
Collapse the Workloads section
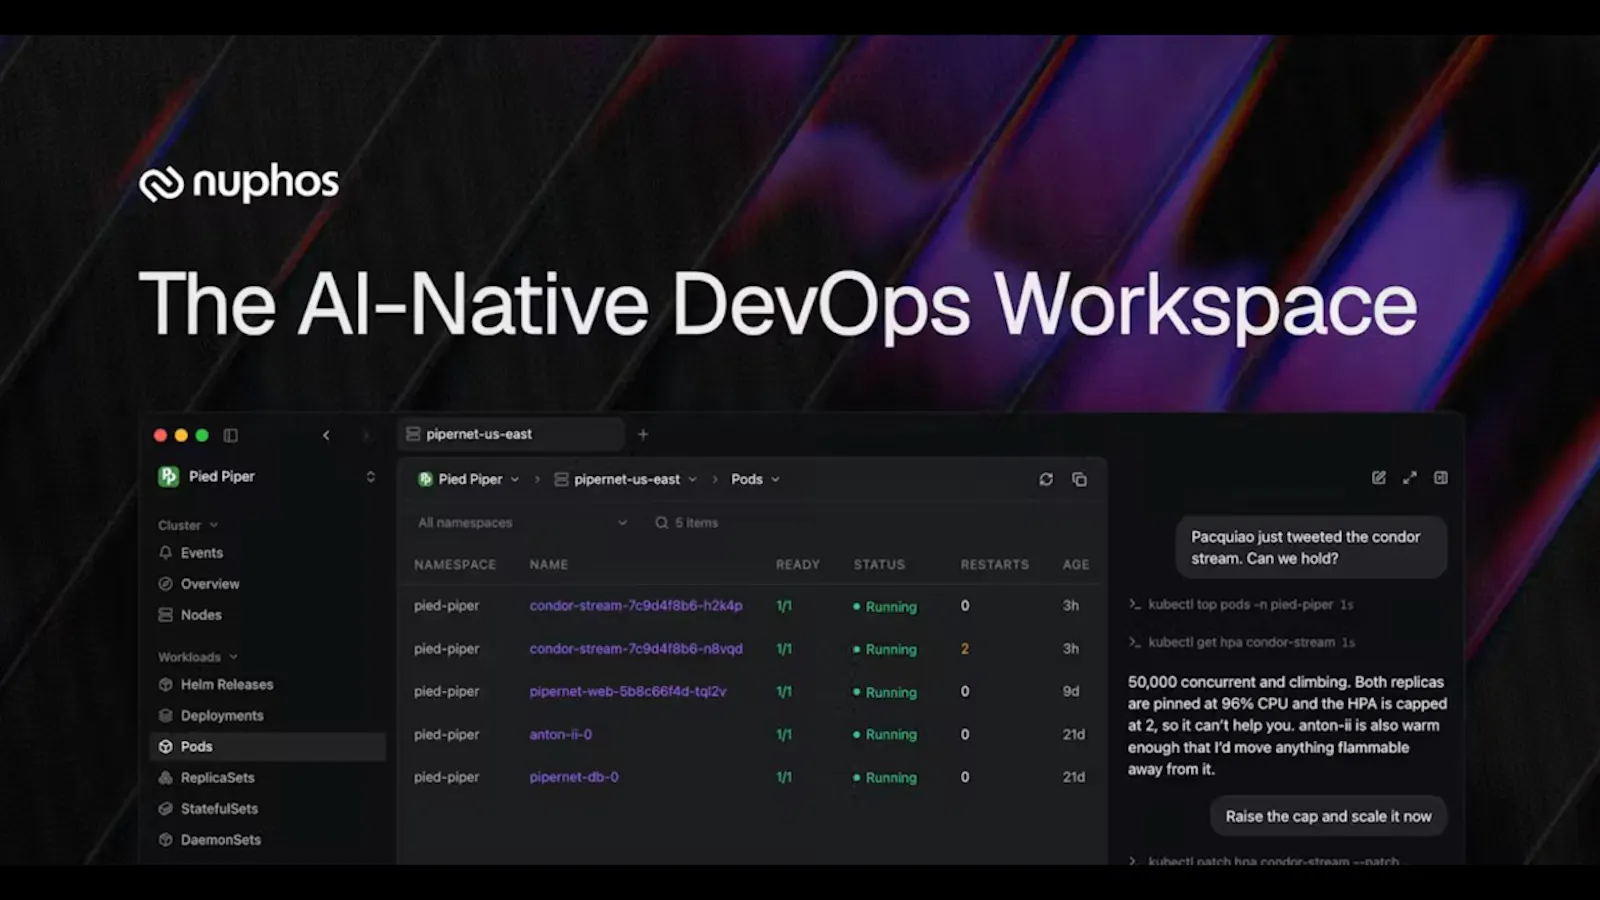coord(198,657)
